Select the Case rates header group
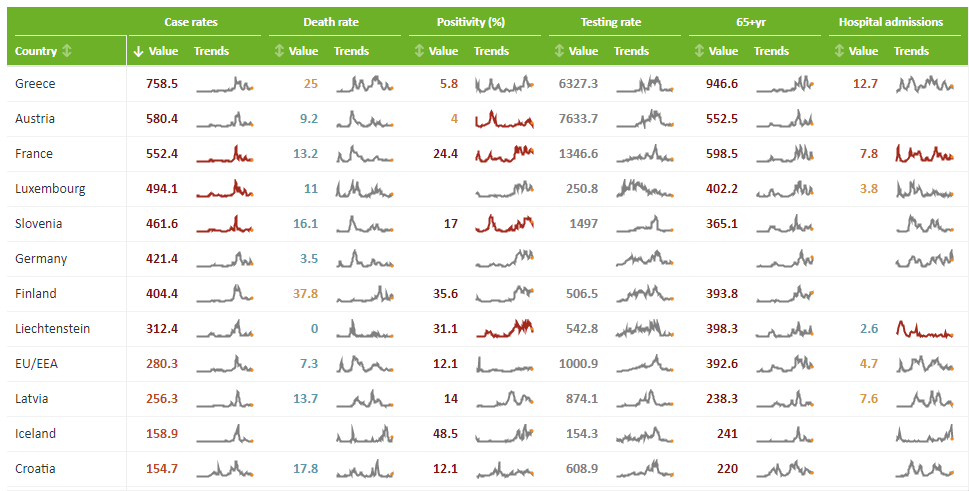The height and width of the screenshot is (491, 969). pyautogui.click(x=191, y=22)
